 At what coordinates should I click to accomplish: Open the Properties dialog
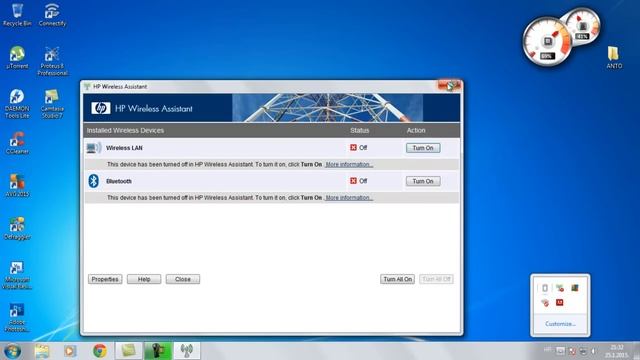[x=105, y=279]
